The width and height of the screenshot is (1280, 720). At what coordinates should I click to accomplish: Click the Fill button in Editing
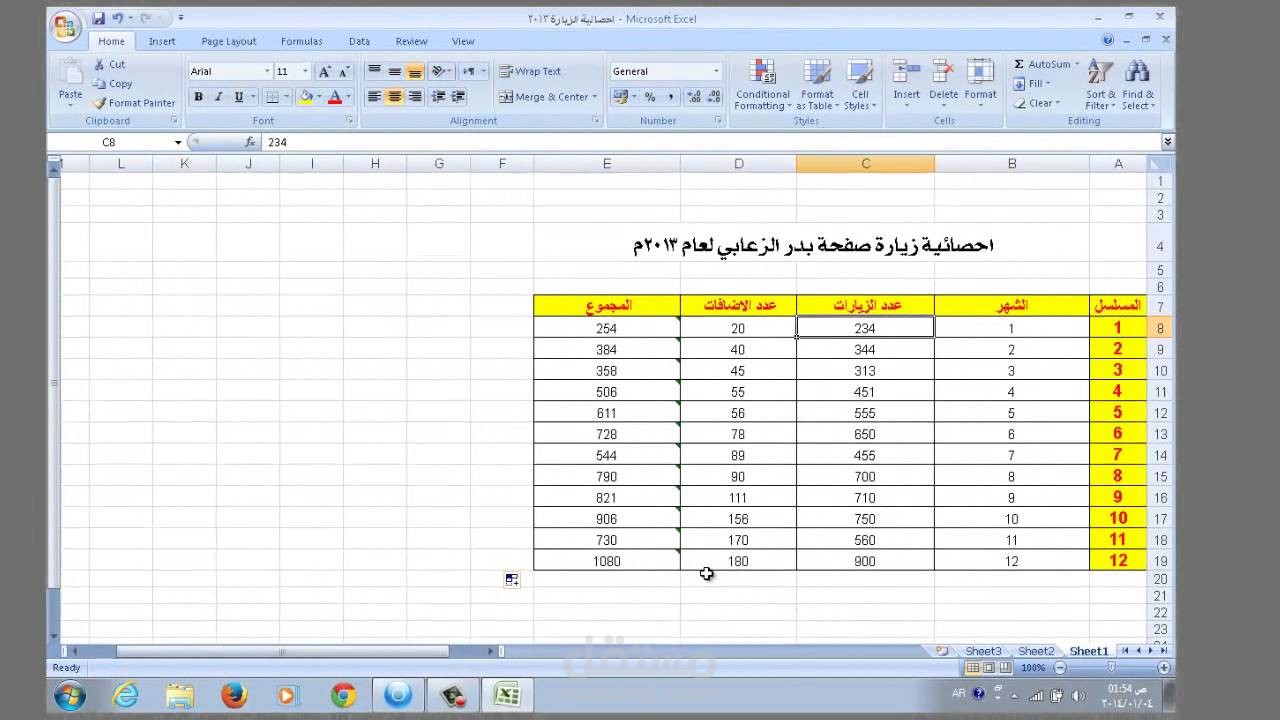(x=1032, y=84)
